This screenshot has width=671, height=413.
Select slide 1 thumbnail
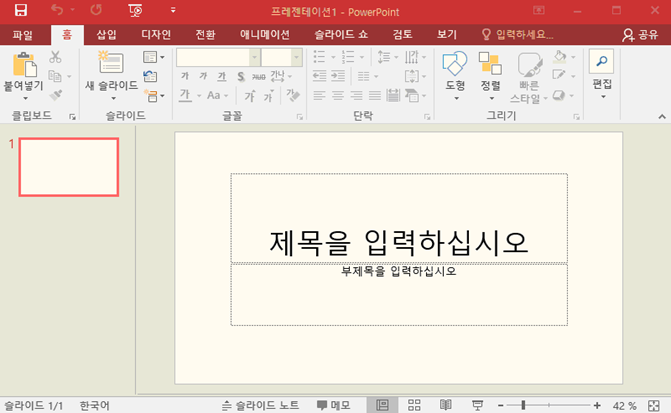tap(68, 167)
